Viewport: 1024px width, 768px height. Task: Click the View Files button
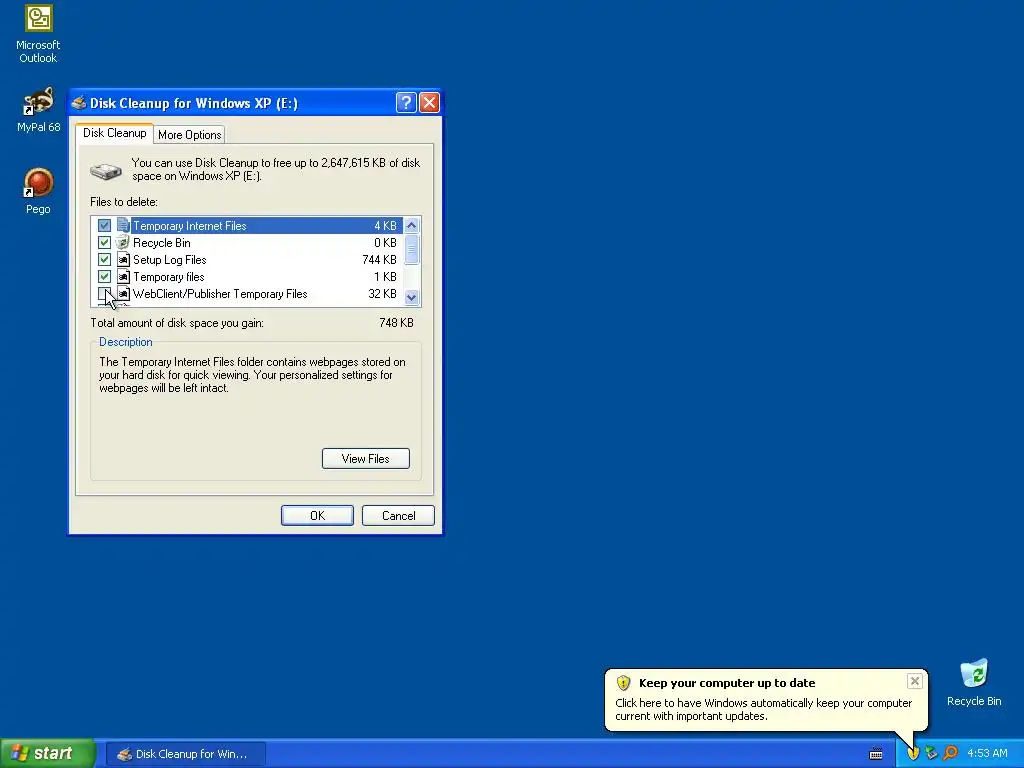click(x=366, y=458)
